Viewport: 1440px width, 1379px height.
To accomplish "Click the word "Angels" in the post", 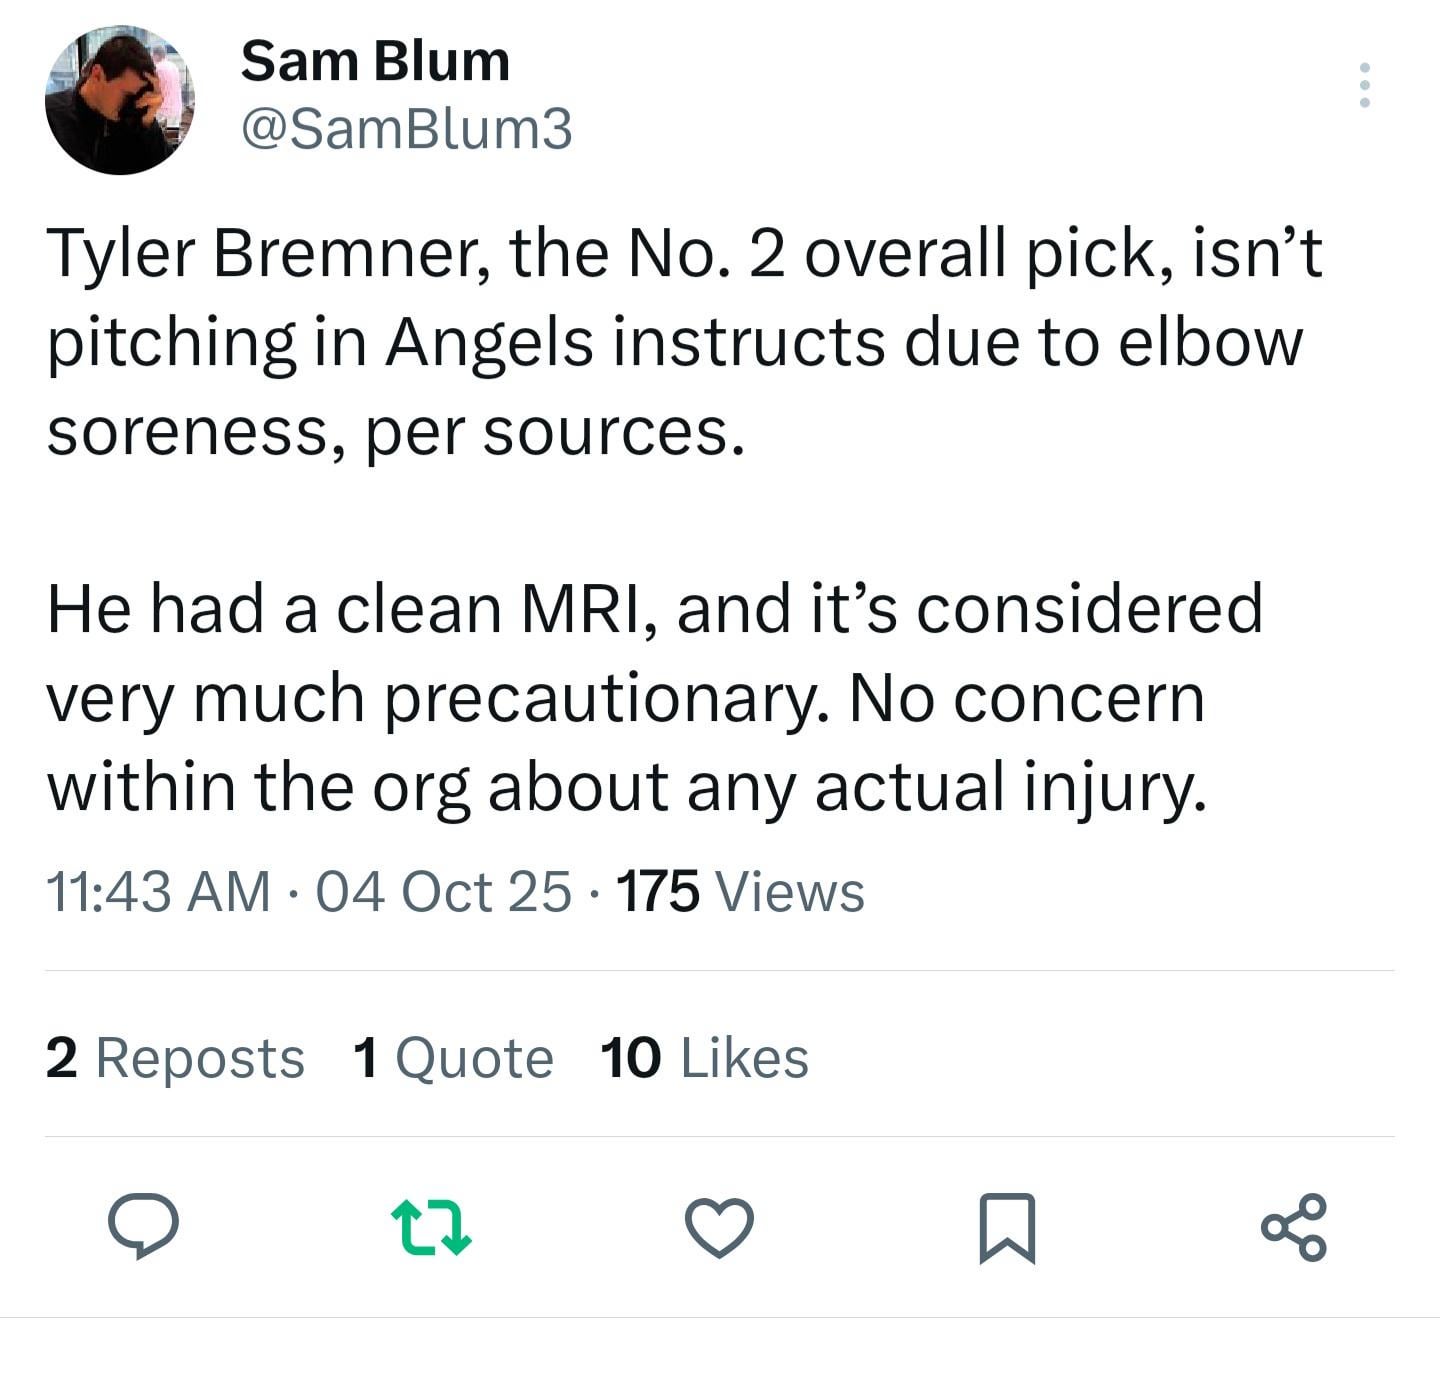I will coord(491,342).
